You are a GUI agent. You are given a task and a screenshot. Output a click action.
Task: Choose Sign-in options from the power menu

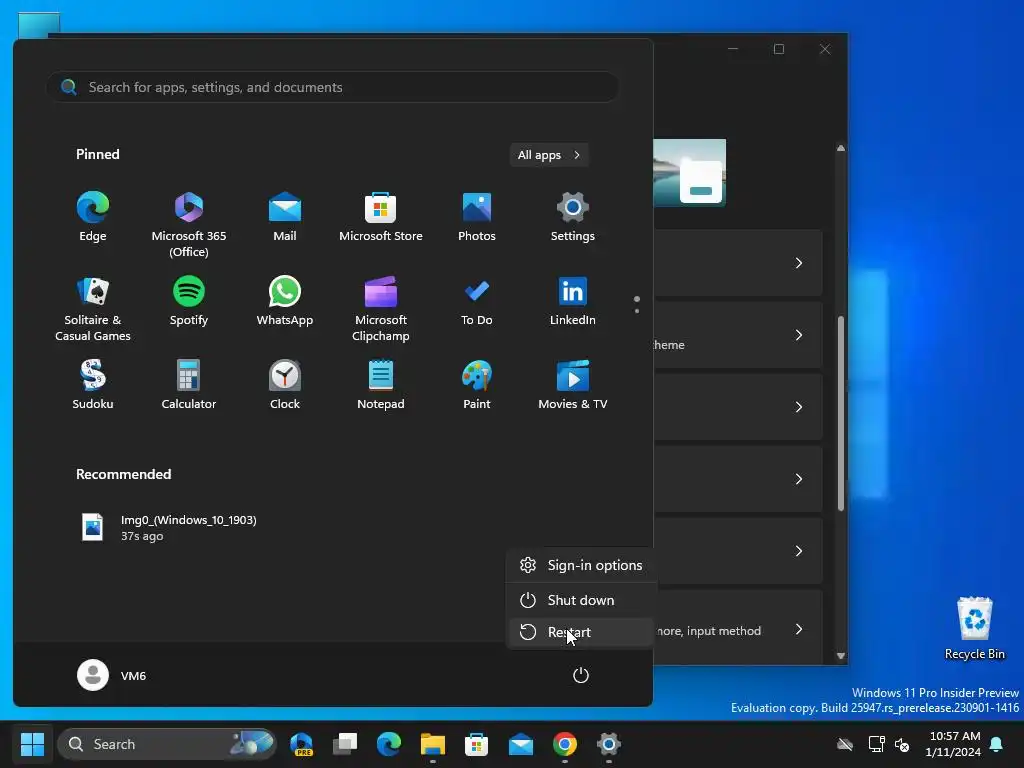click(x=581, y=565)
